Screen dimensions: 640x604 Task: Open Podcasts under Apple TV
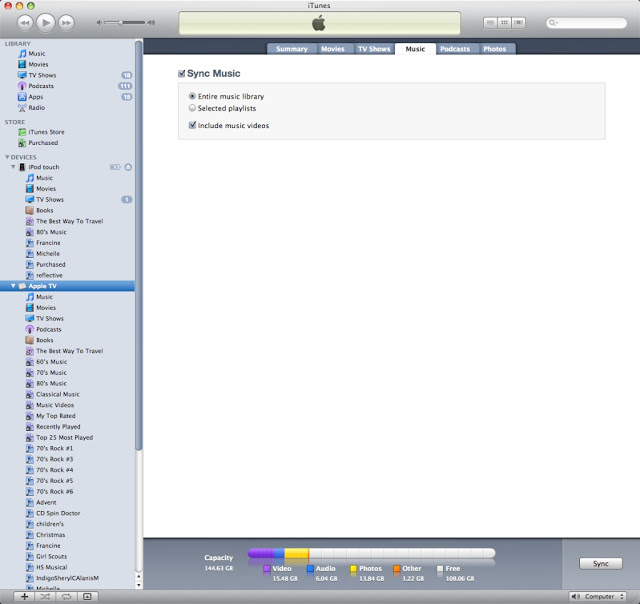point(49,329)
